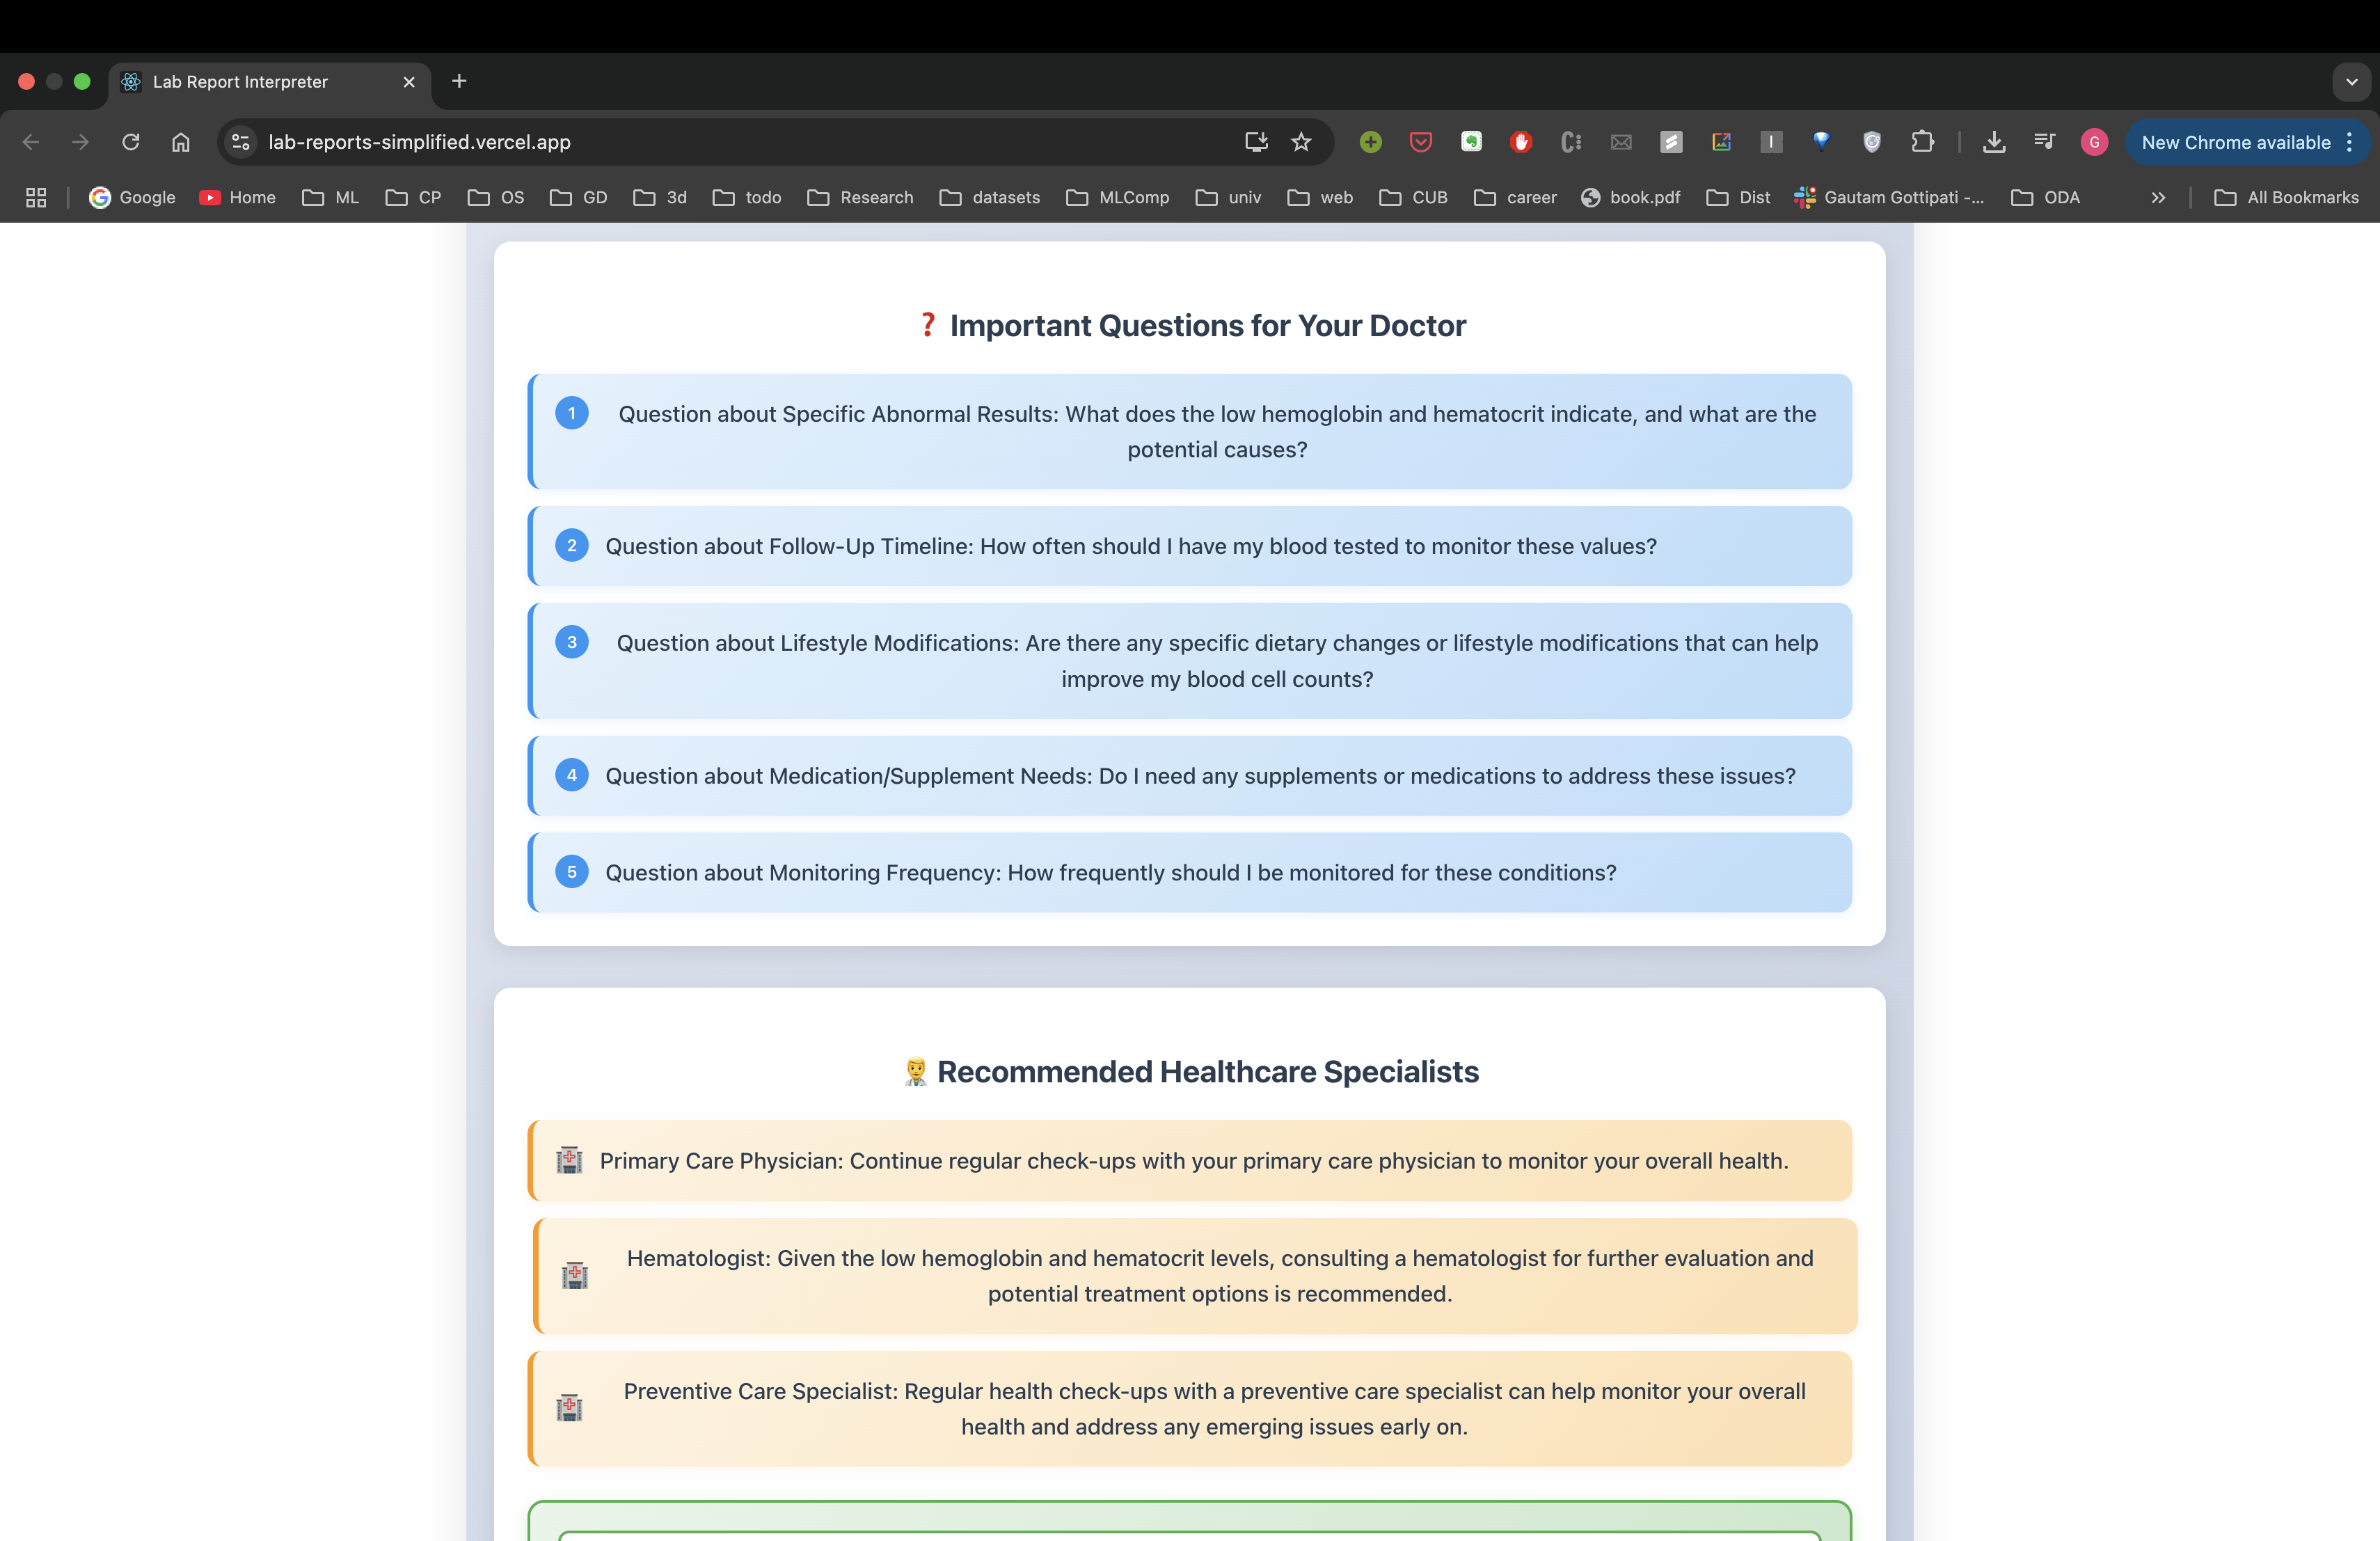Open Chrome media controls icon
The height and width of the screenshot is (1541, 2380).
click(x=2044, y=142)
